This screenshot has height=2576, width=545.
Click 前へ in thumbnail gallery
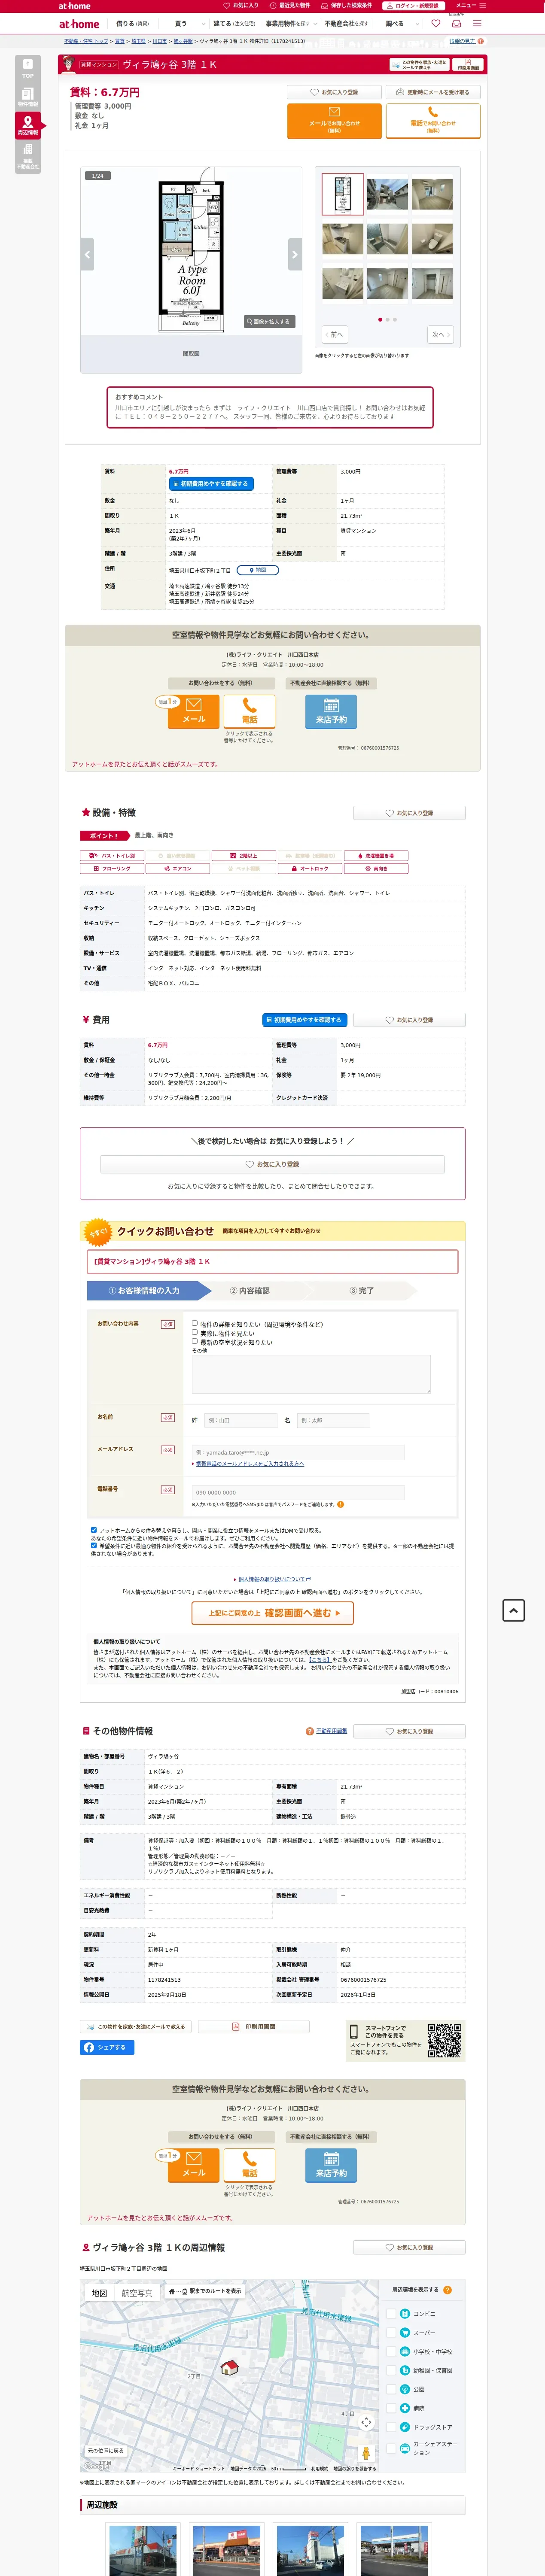(334, 334)
